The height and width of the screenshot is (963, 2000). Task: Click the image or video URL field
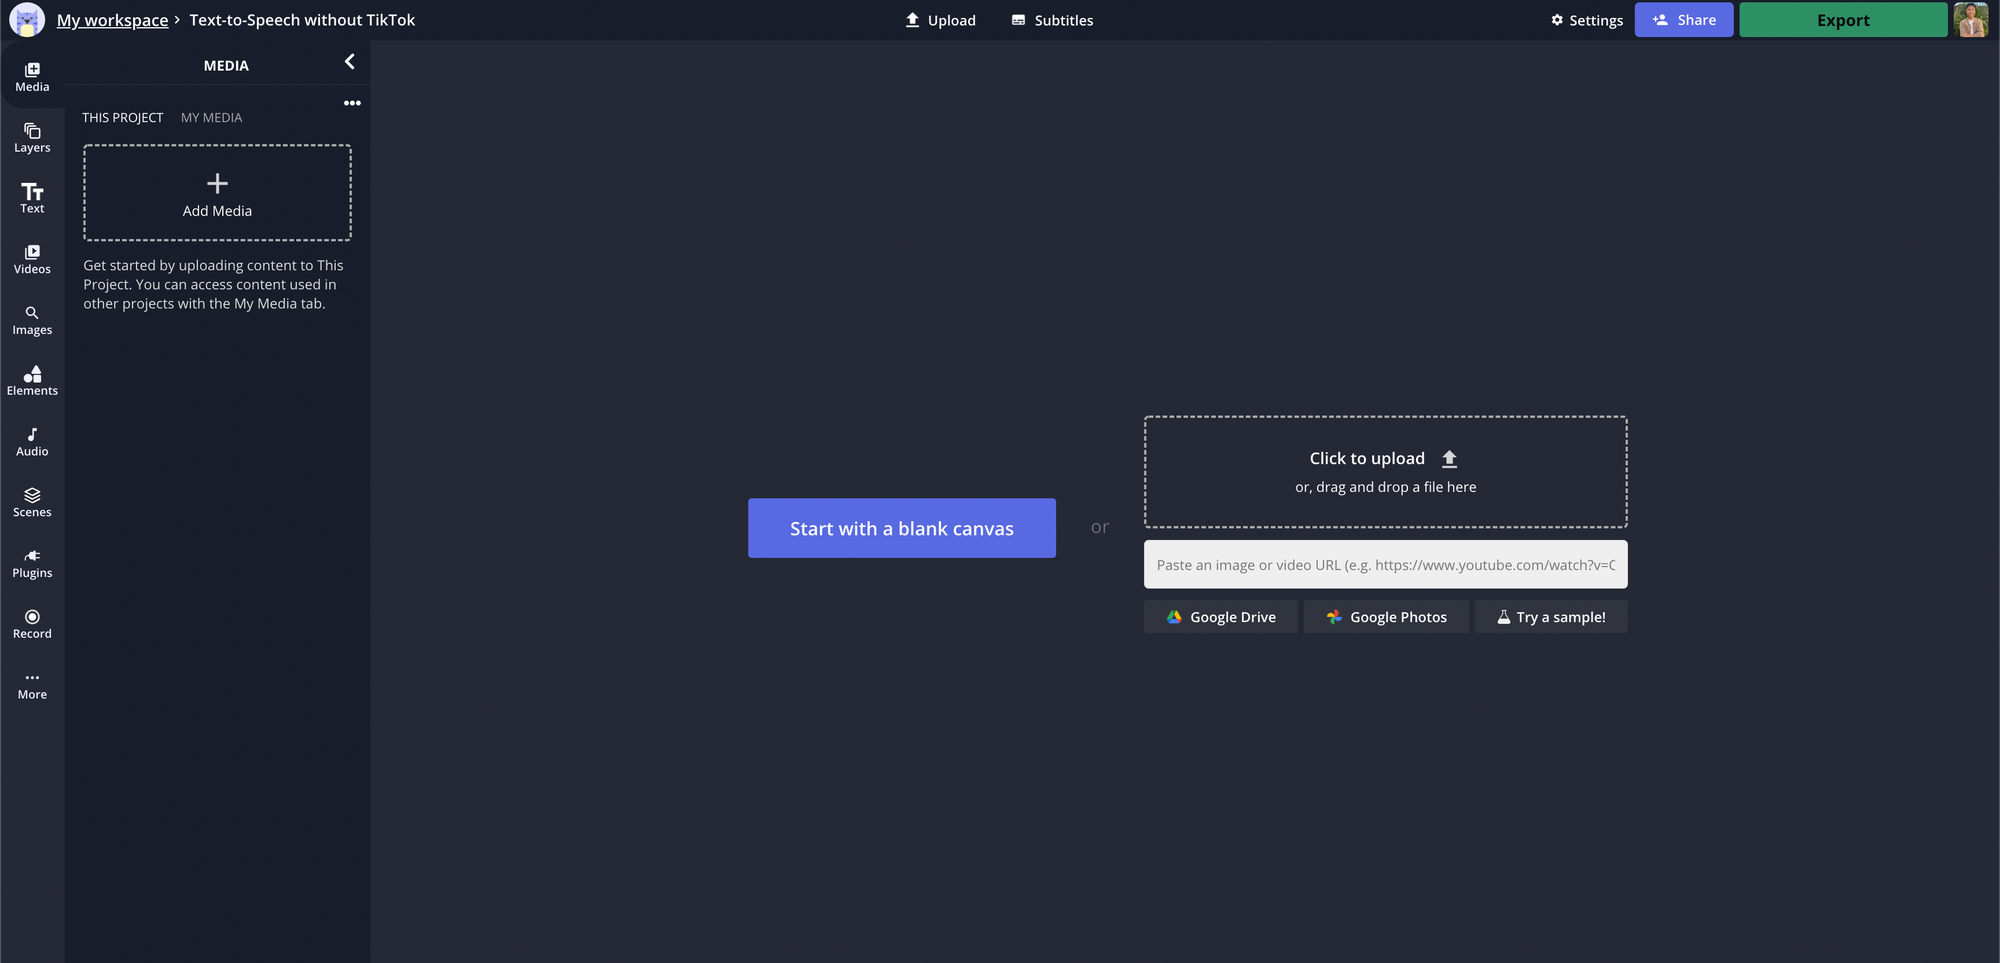click(x=1385, y=565)
